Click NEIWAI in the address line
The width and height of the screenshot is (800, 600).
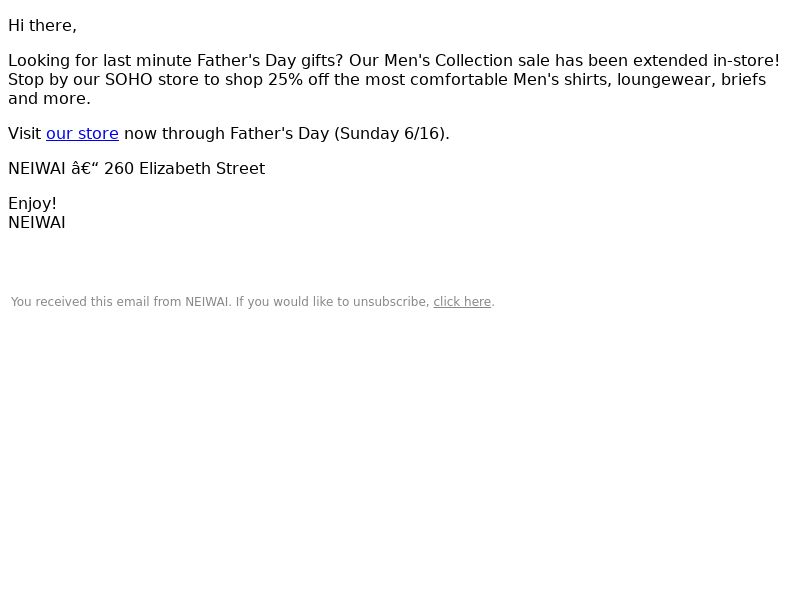click(x=37, y=168)
